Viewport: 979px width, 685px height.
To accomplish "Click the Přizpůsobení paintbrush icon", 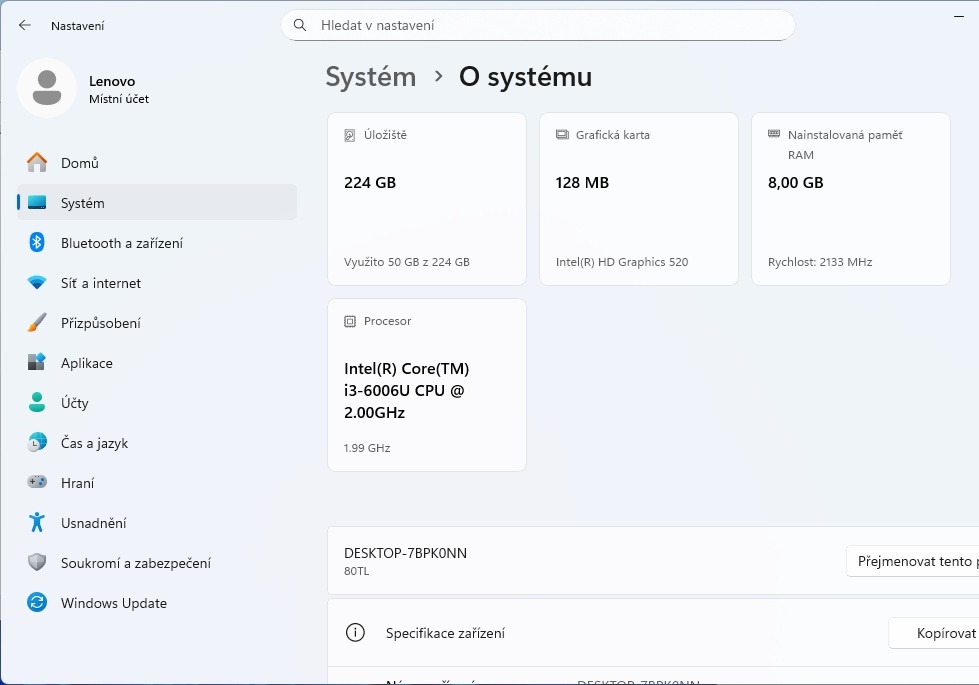I will click(37, 323).
